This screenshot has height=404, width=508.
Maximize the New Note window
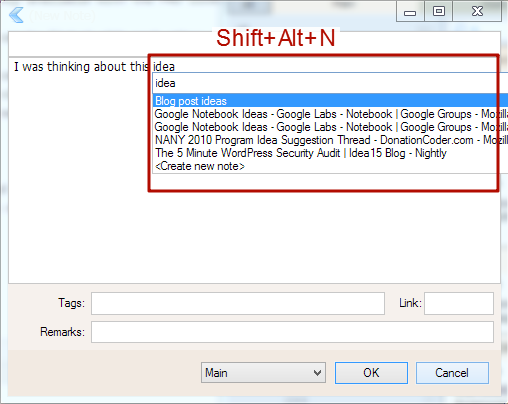(439, 12)
